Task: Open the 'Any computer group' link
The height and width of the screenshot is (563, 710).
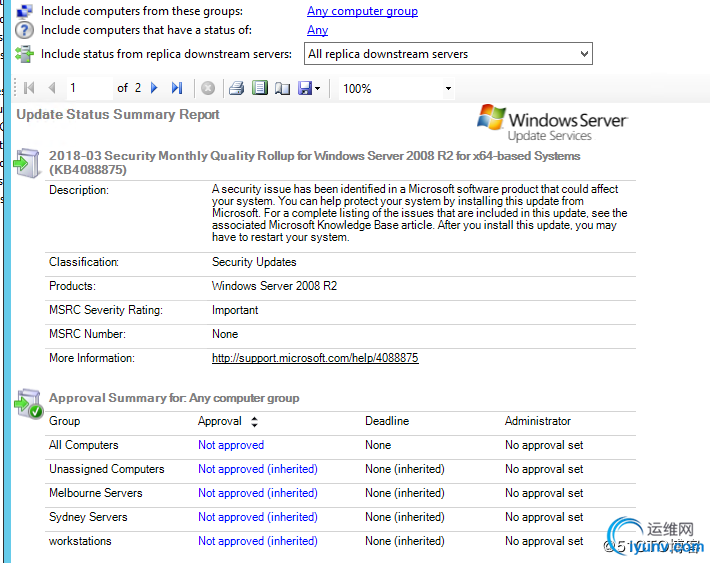Action: [x=362, y=11]
